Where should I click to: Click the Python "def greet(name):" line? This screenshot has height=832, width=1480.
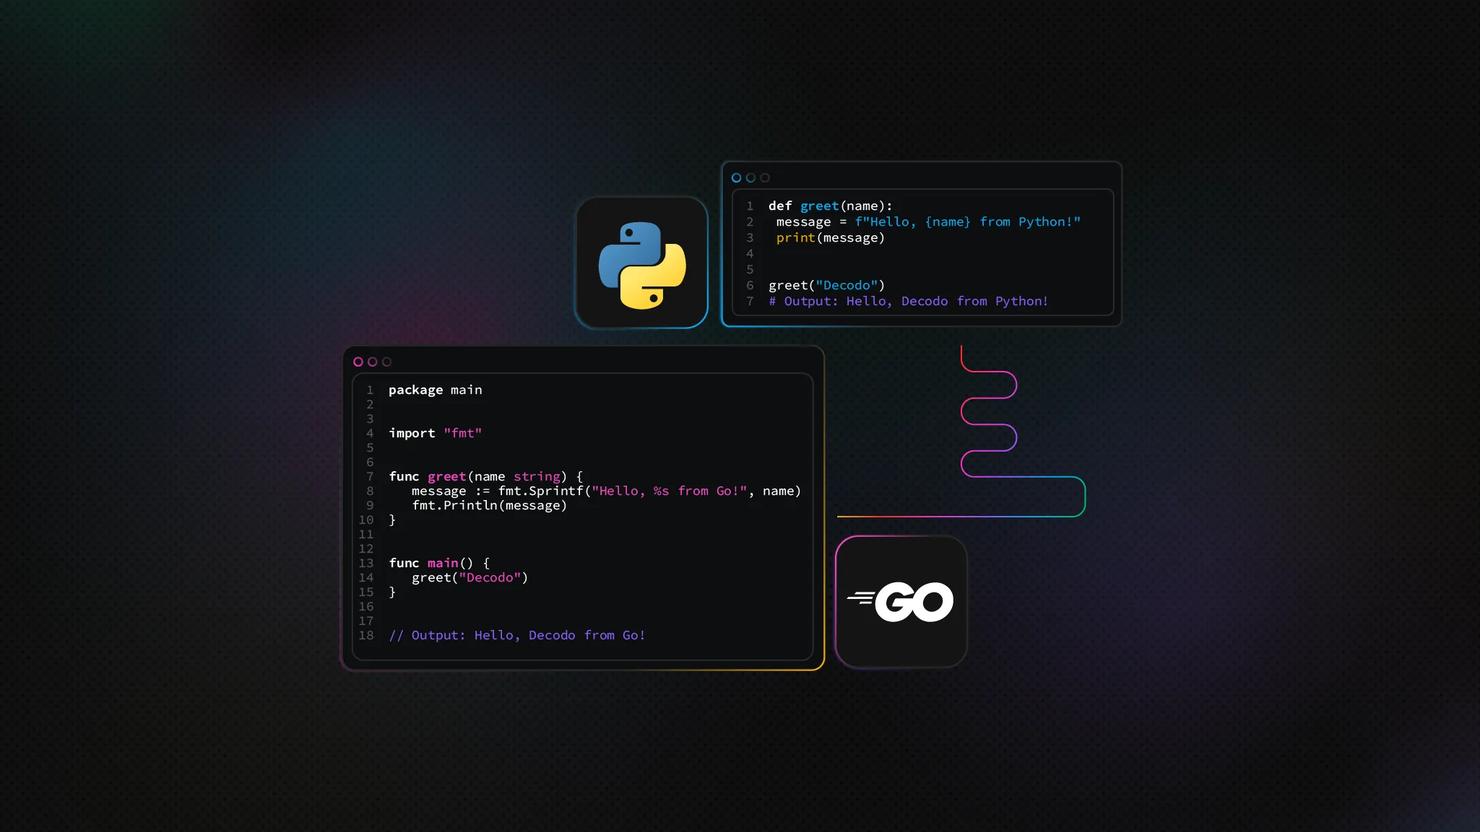coord(830,206)
